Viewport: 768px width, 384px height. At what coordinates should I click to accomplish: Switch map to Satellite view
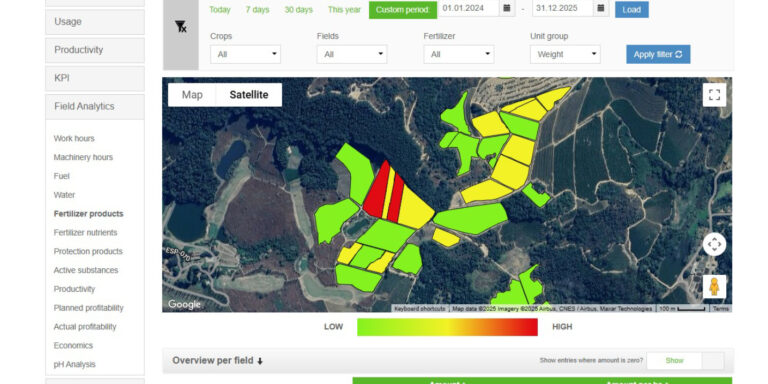249,95
